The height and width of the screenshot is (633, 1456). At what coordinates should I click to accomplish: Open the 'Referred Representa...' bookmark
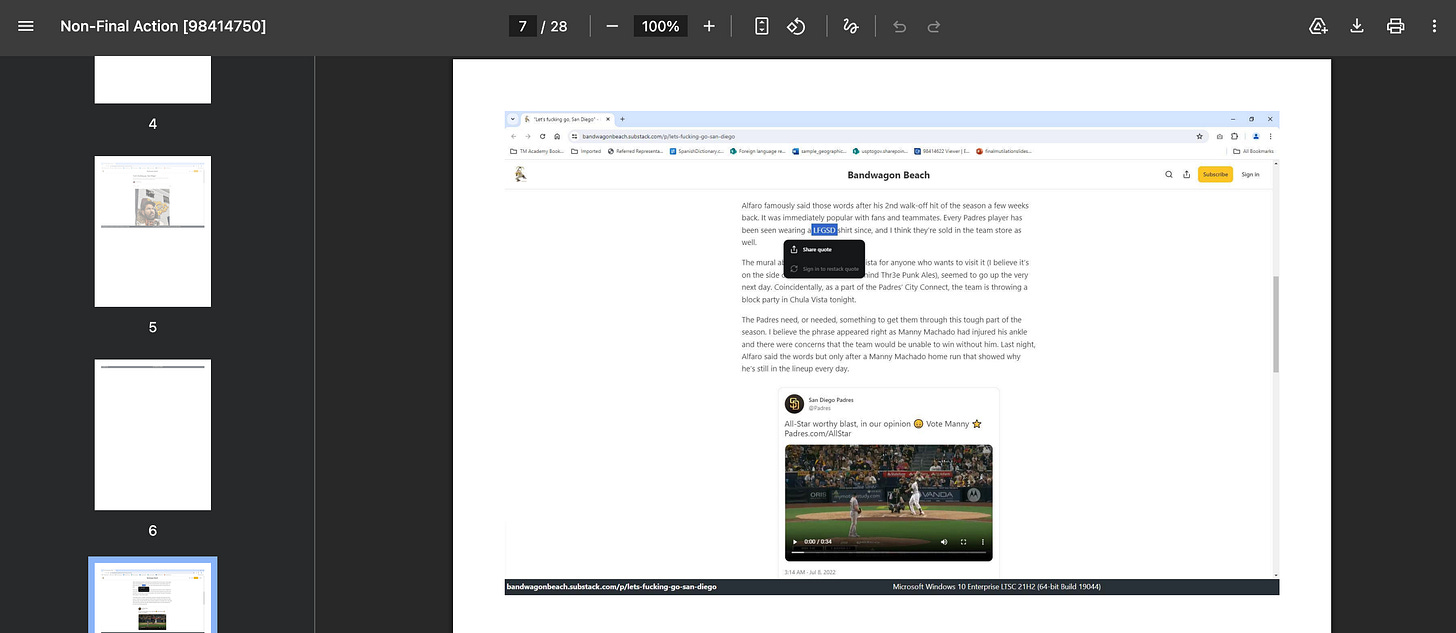coord(636,151)
